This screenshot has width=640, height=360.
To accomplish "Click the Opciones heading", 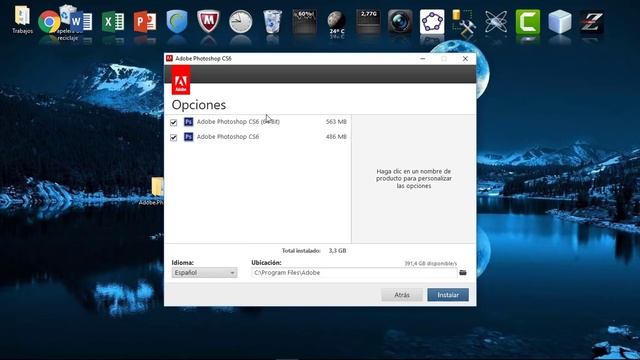I will [199, 105].
